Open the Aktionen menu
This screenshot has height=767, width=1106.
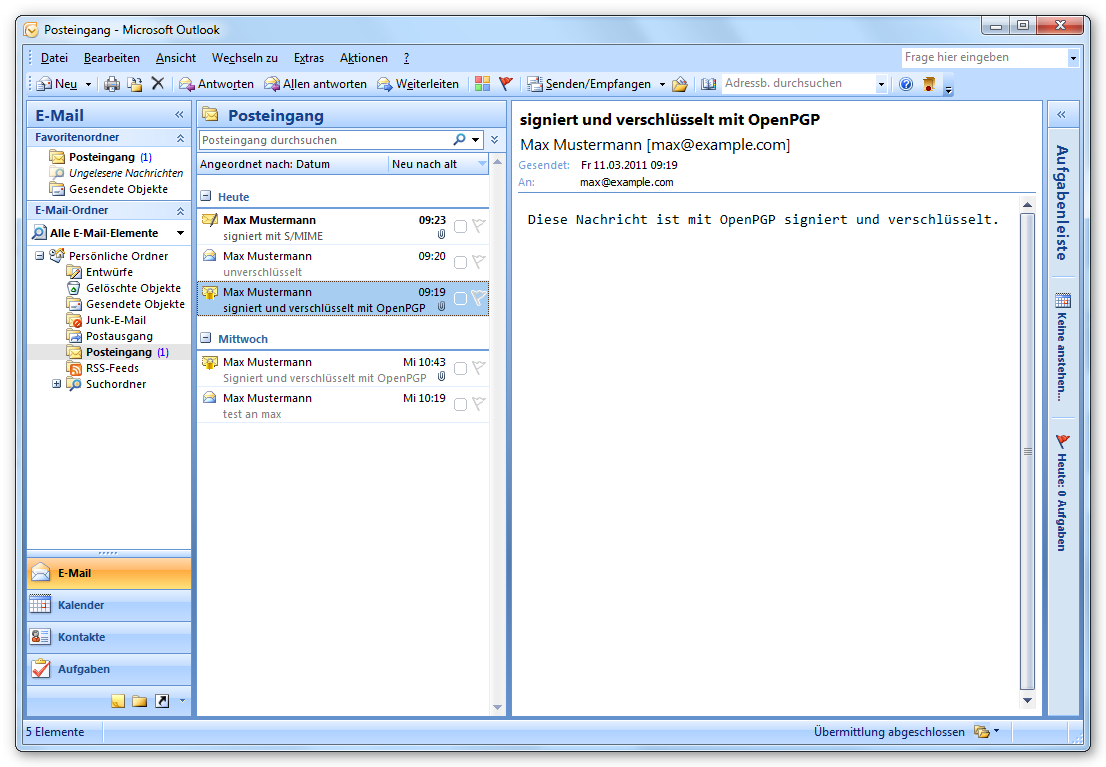pos(363,57)
